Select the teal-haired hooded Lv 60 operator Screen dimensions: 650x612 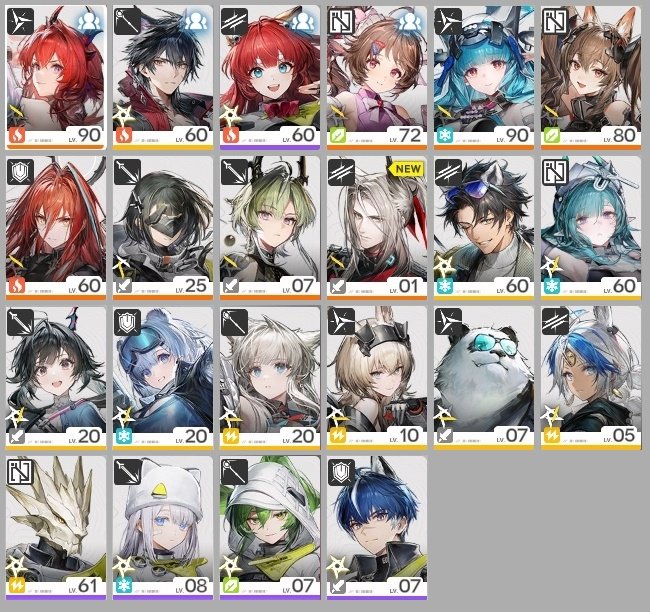pos(591,228)
